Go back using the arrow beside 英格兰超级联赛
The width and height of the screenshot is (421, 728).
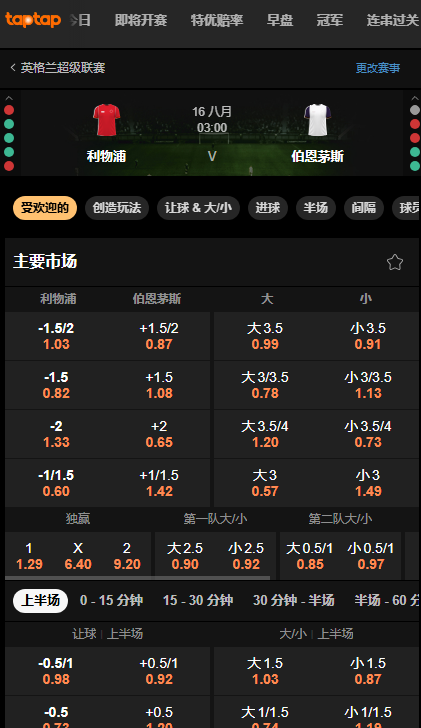[x=13, y=68]
